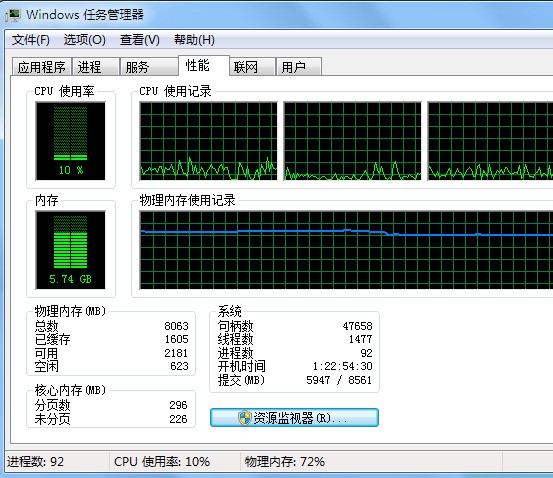Open 资源监视器(R)... button
This screenshot has height=478, width=553.
294,418
